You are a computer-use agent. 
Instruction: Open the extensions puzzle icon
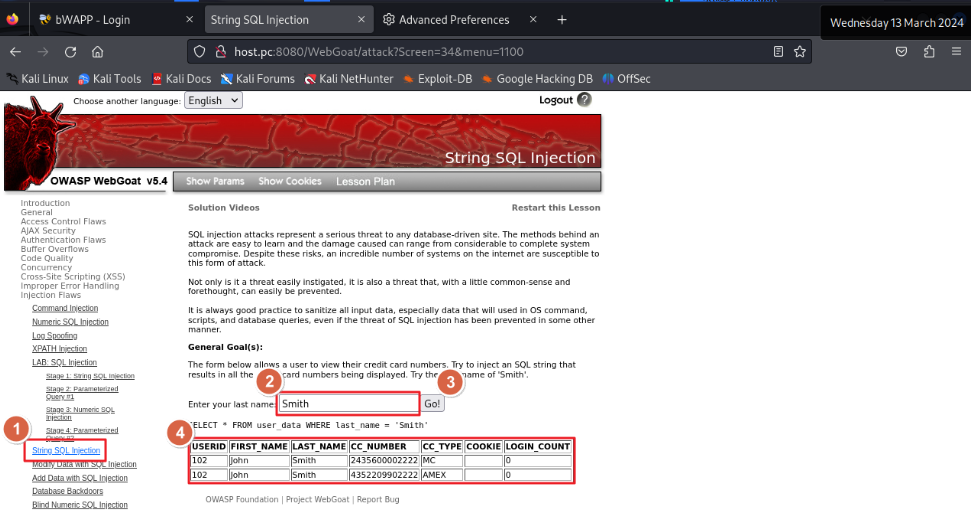click(x=929, y=52)
